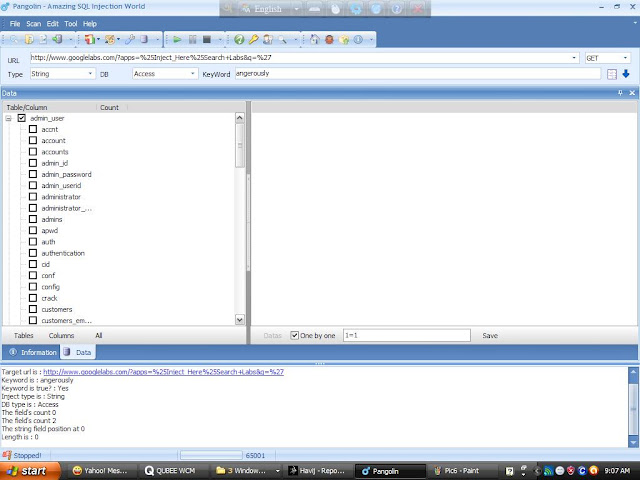This screenshot has width=640, height=480.
Task: Check the account column checkbox
Action: tap(33, 140)
